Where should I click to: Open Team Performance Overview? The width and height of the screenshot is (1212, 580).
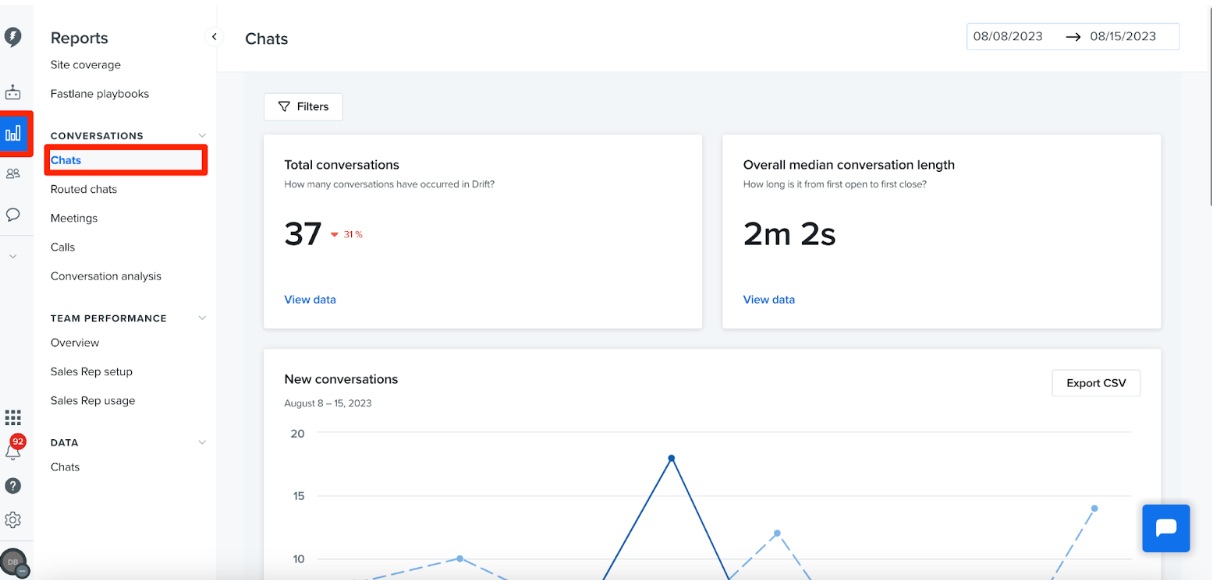(x=75, y=343)
